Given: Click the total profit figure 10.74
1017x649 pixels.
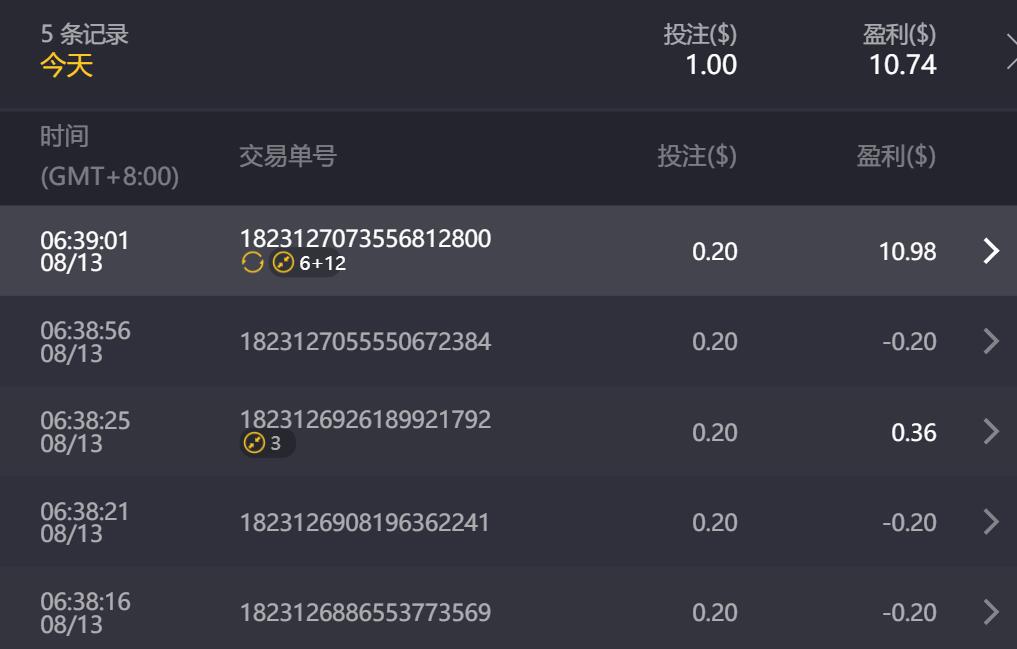Looking at the screenshot, I should 903,66.
